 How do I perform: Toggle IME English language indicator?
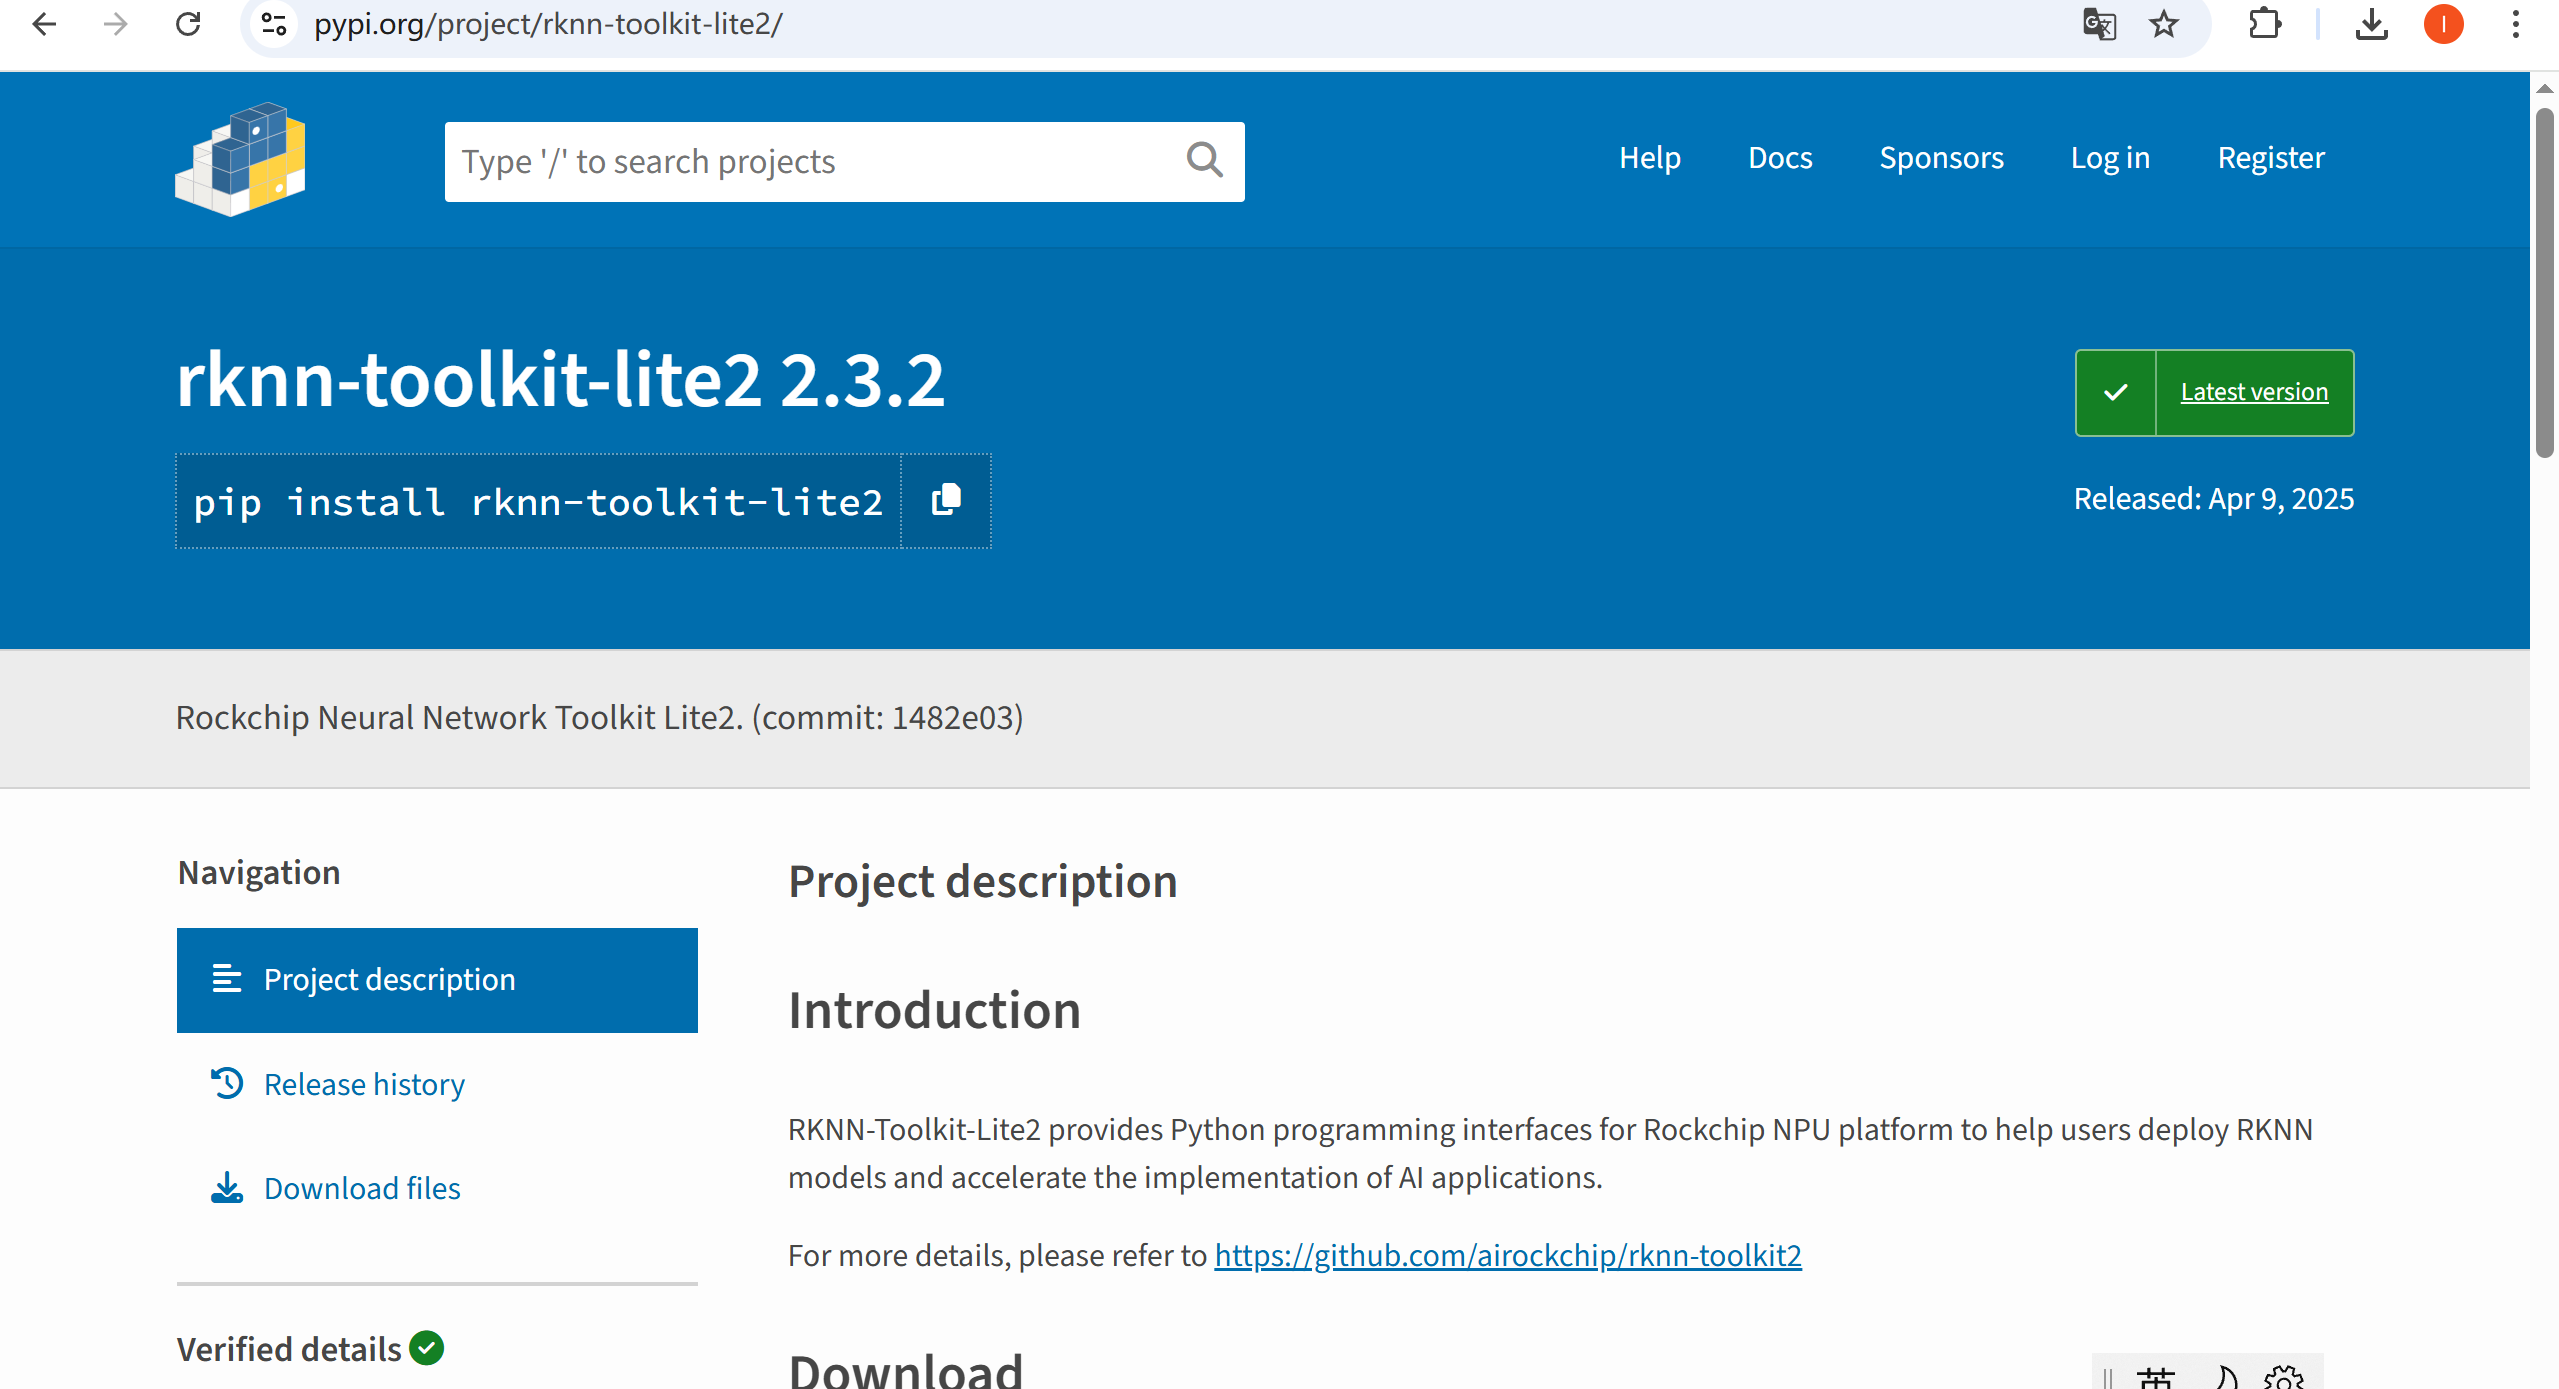[x=2156, y=1378]
